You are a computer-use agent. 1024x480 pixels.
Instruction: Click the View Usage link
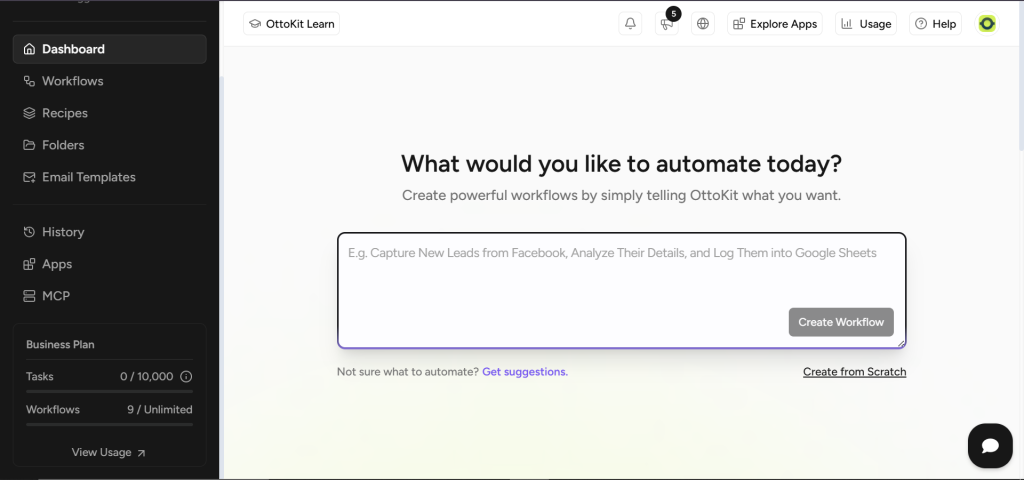[x=109, y=453]
